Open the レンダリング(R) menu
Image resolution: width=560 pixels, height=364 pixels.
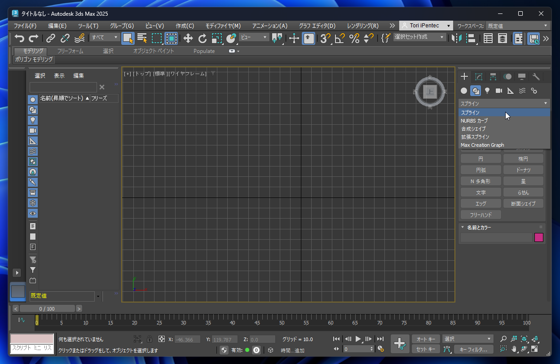click(x=362, y=26)
